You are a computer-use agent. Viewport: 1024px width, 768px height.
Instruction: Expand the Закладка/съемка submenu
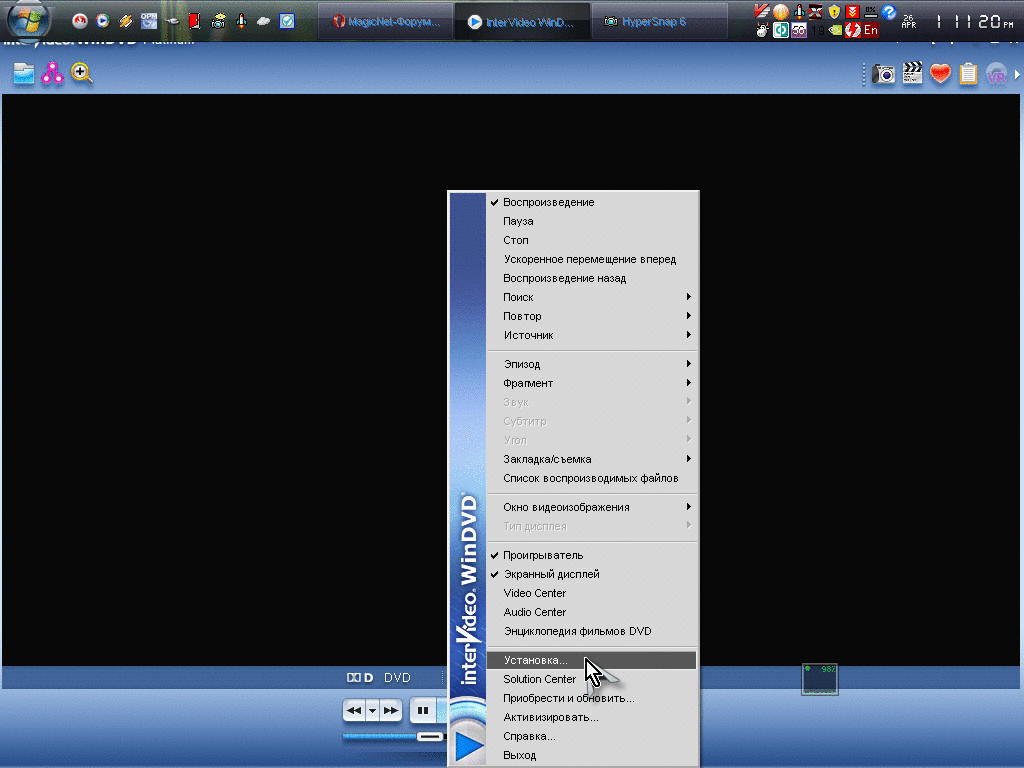coord(592,459)
